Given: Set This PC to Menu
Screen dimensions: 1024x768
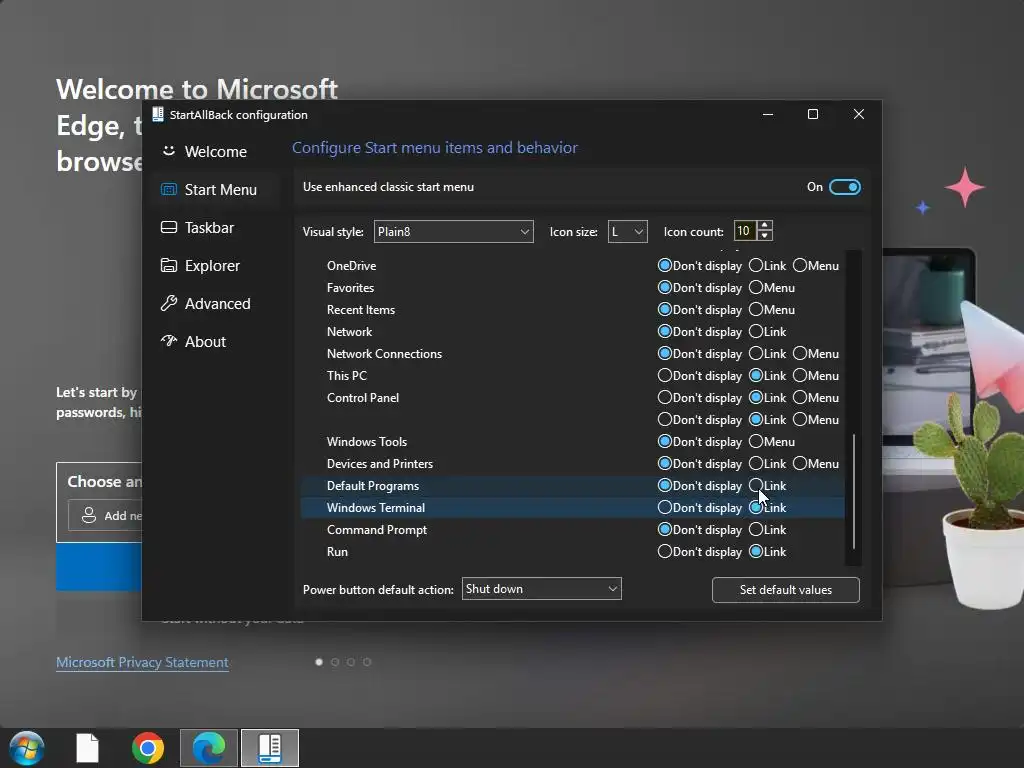Looking at the screenshot, I should click(800, 376).
